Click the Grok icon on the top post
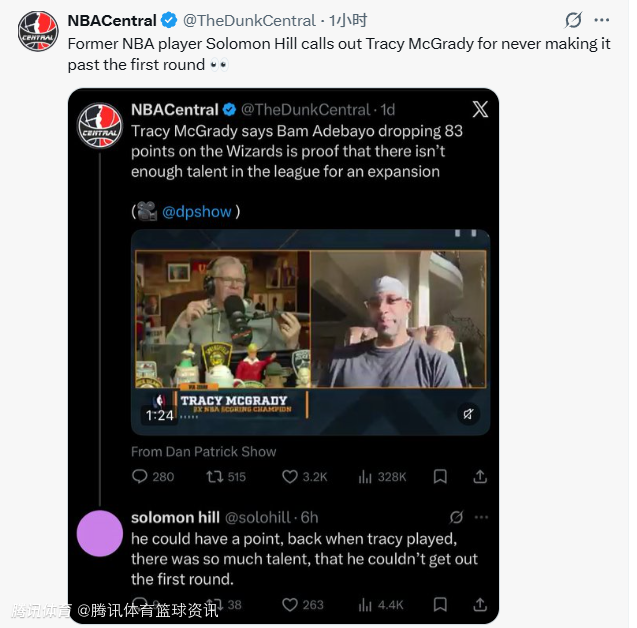Viewport: 637px width, 628px height. [573, 20]
